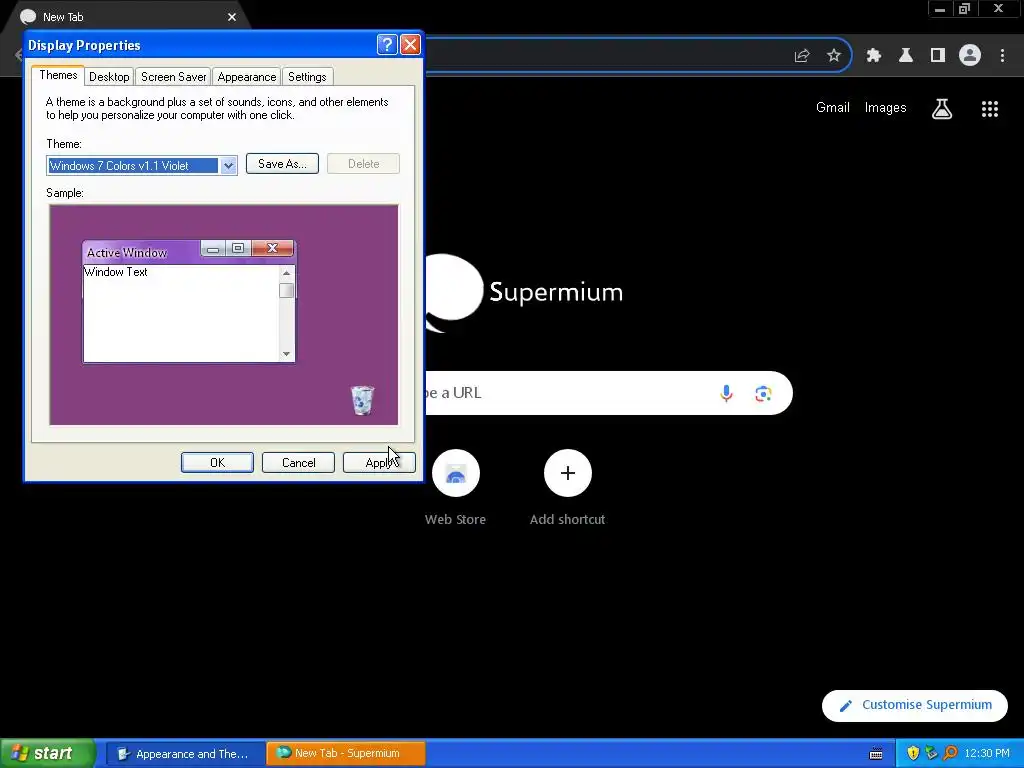This screenshot has height=768, width=1024.
Task: Switch to New Tab - Supermium taskbar item
Action: pos(346,754)
